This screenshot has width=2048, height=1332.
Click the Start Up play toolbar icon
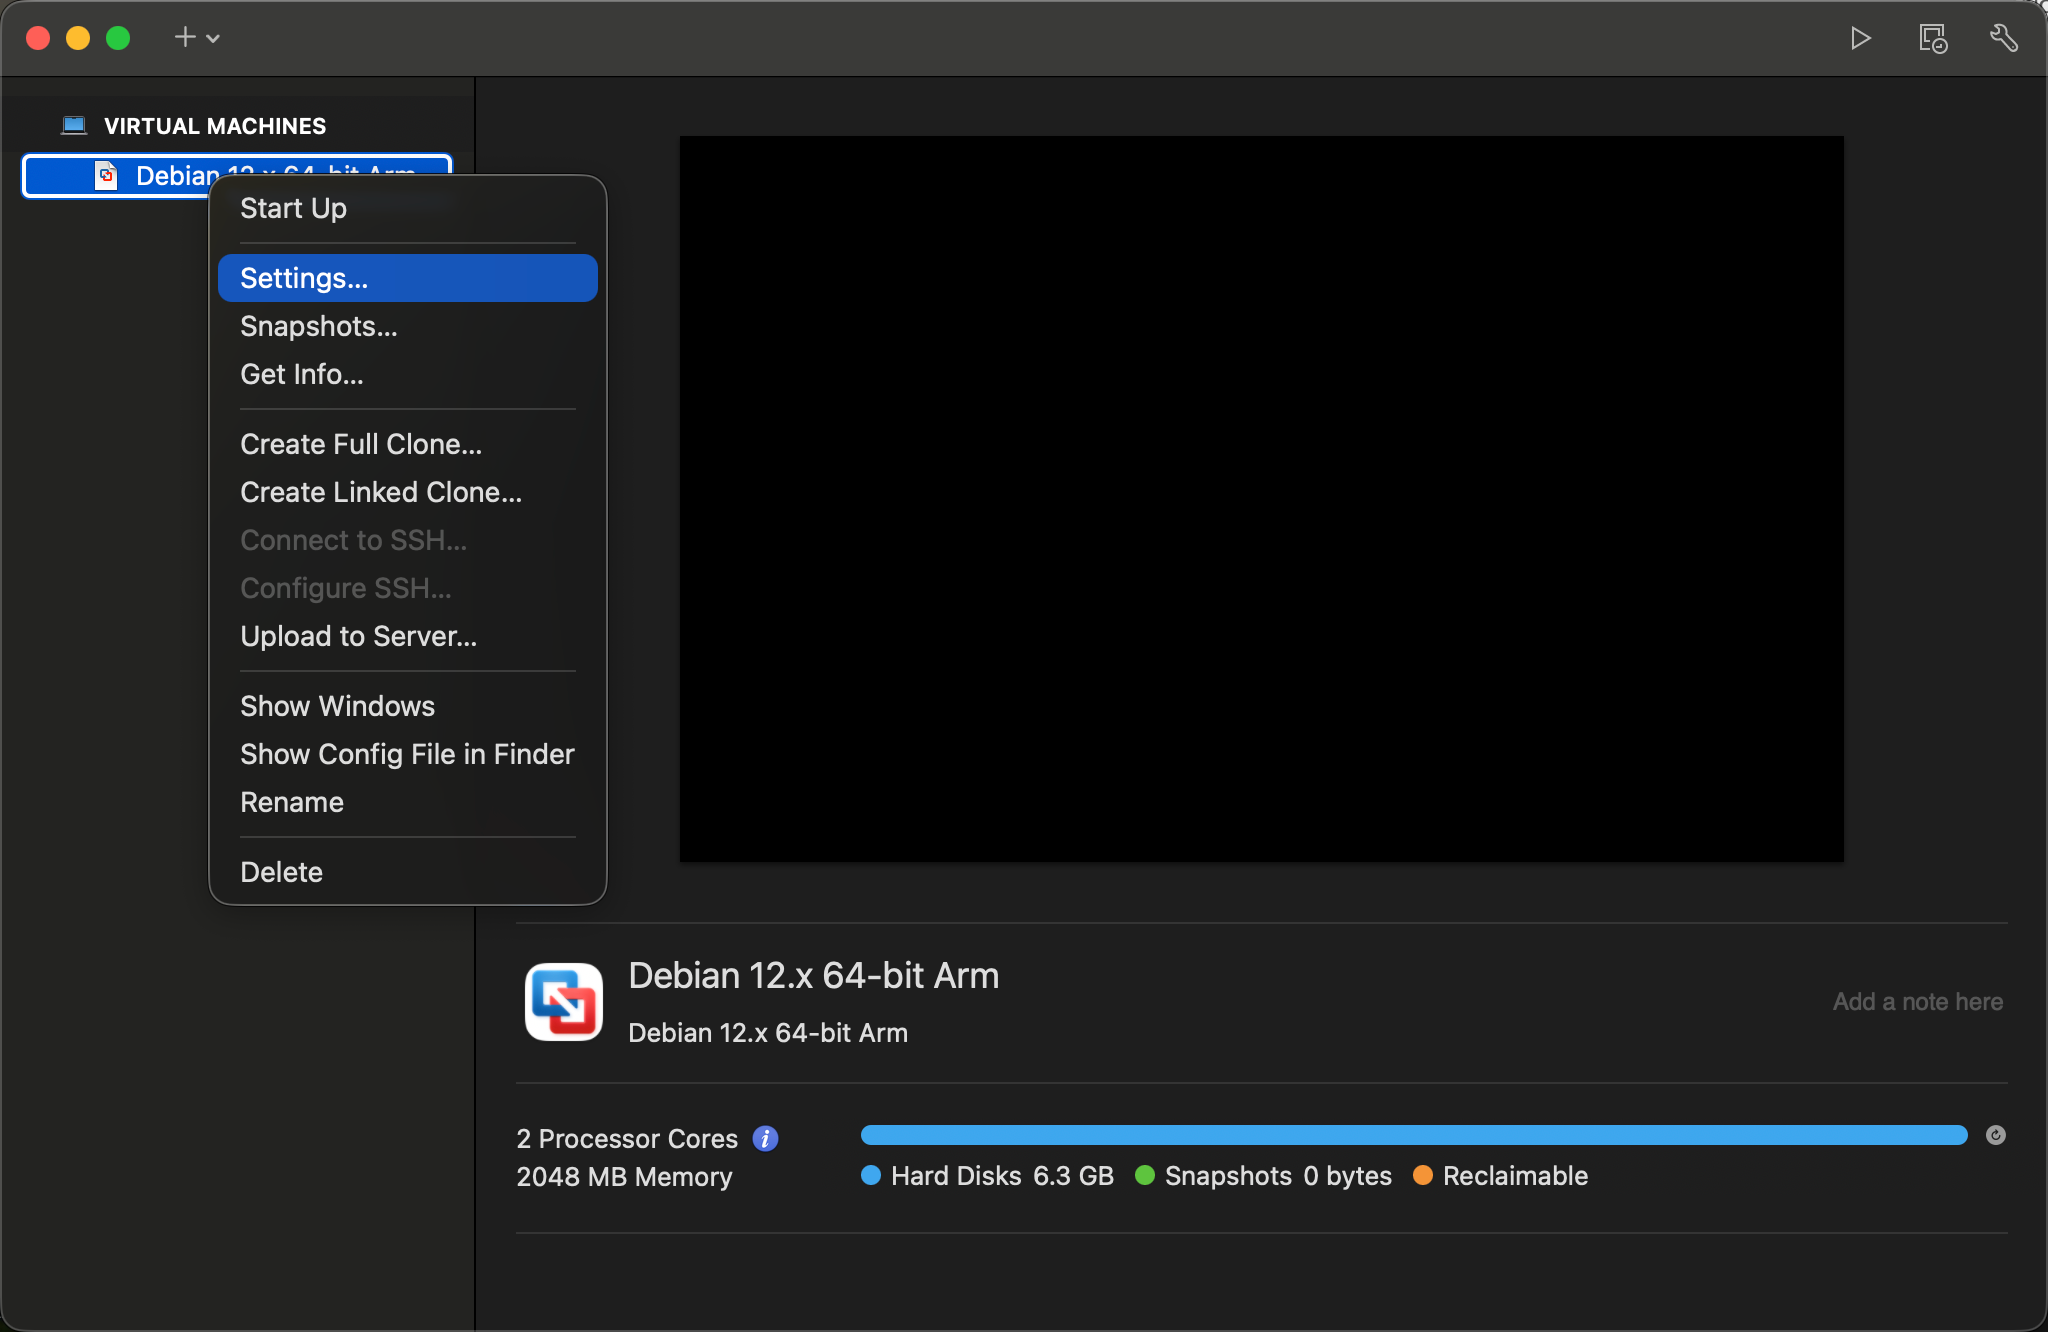click(x=1860, y=38)
